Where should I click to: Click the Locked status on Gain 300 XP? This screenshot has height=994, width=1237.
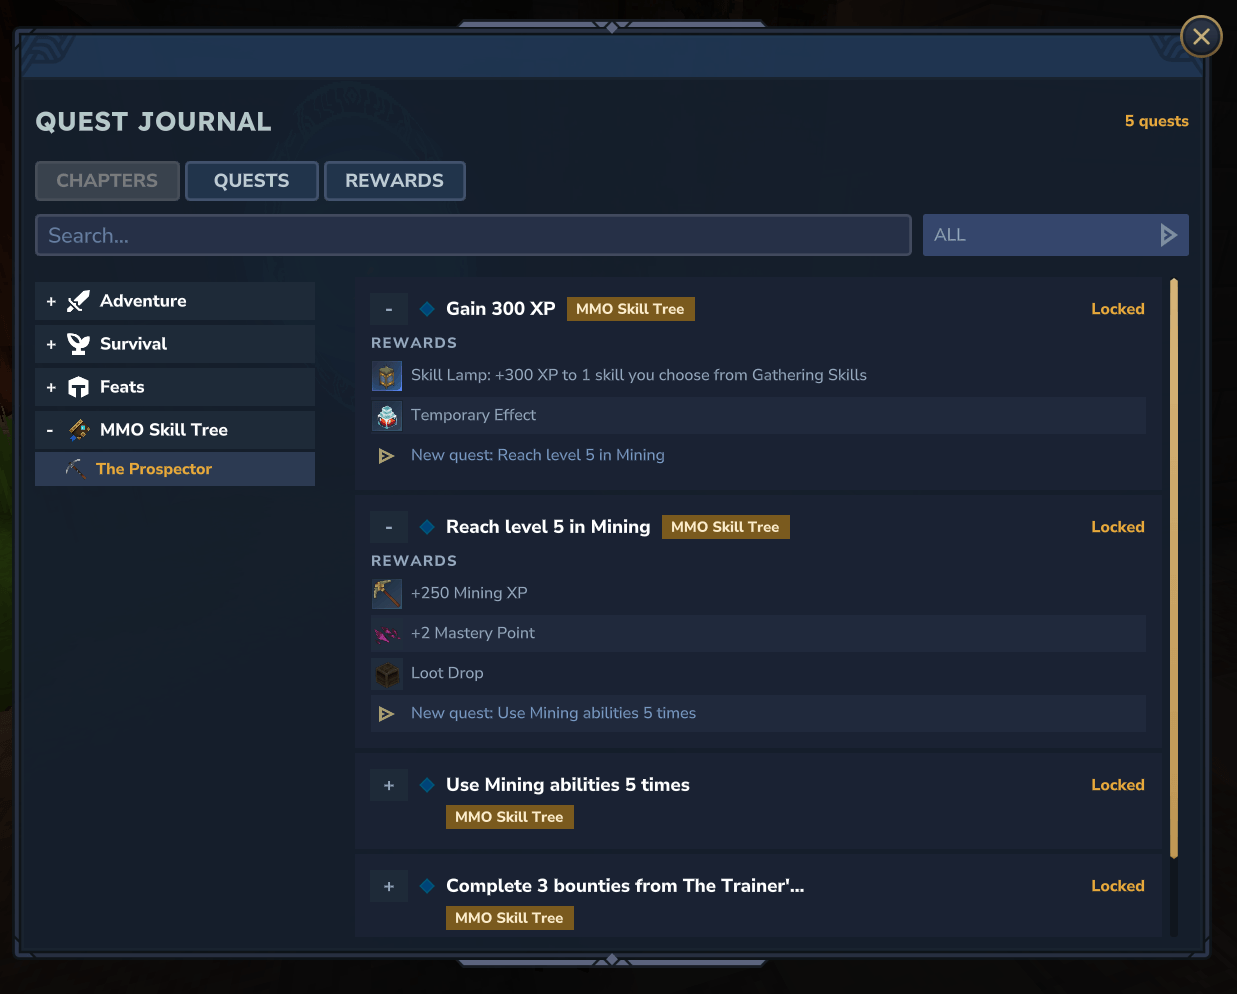click(x=1118, y=309)
